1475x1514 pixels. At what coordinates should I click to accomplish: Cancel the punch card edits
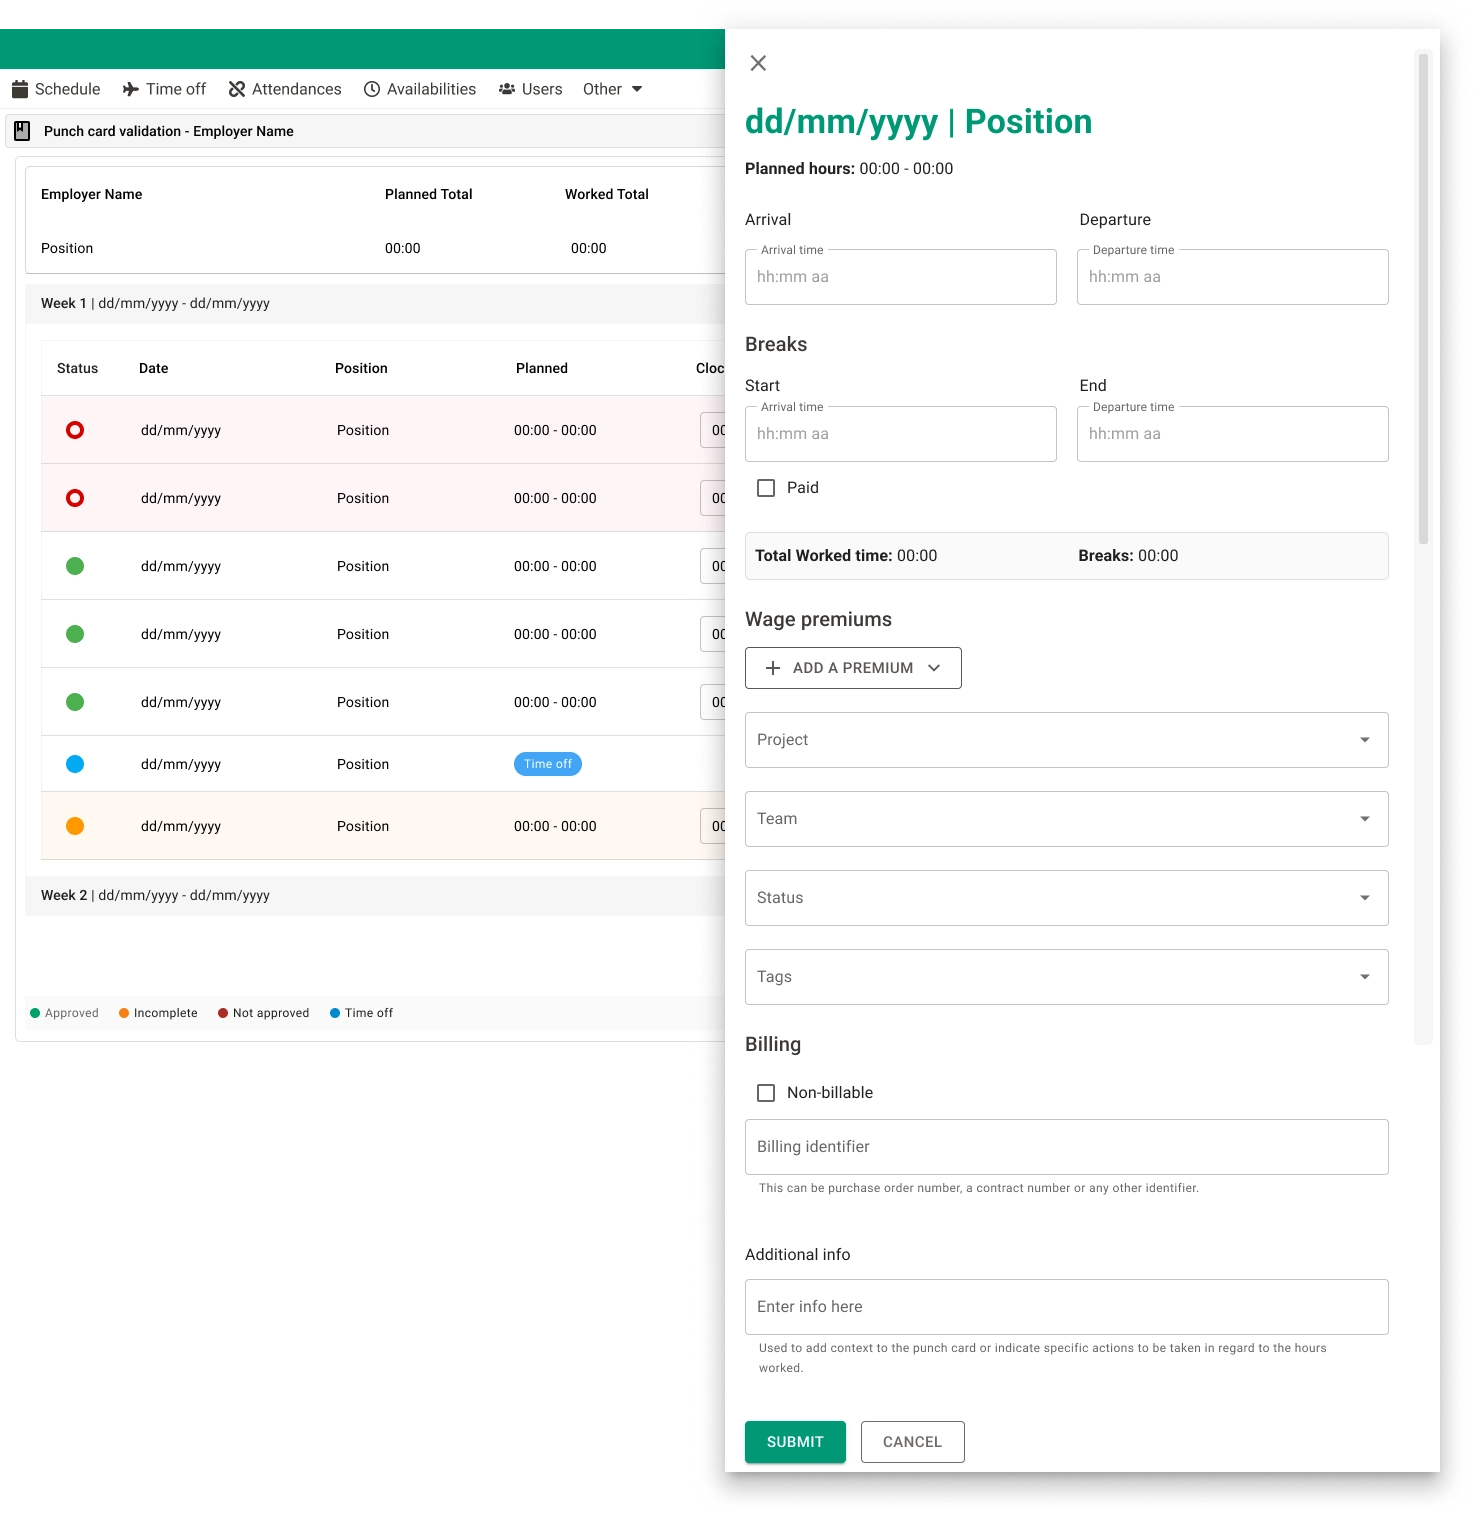[x=912, y=1441]
